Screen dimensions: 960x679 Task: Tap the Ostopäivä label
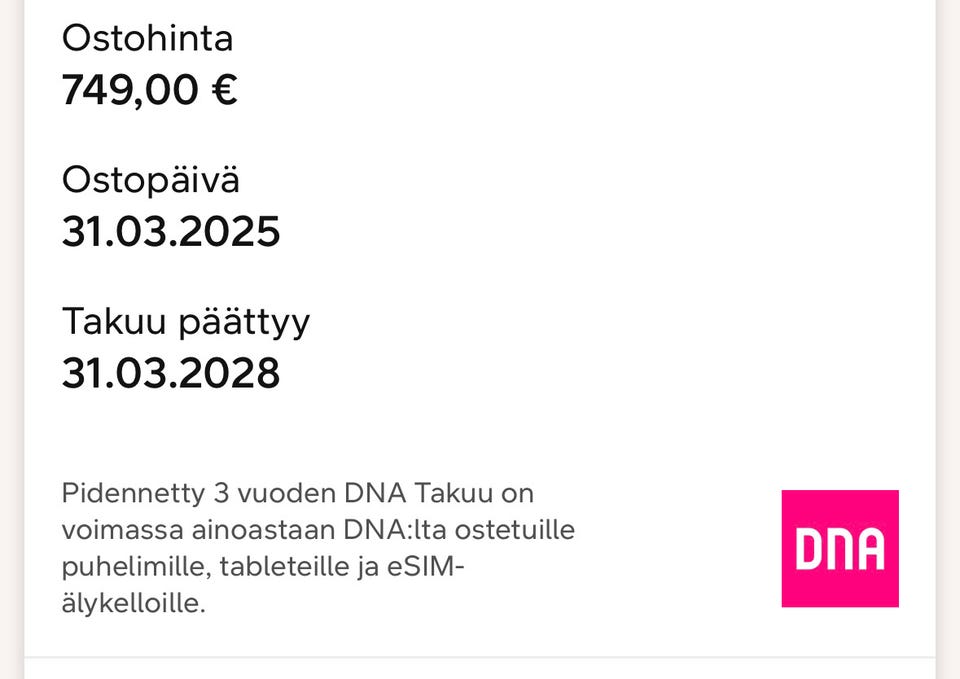pyautogui.click(x=151, y=180)
